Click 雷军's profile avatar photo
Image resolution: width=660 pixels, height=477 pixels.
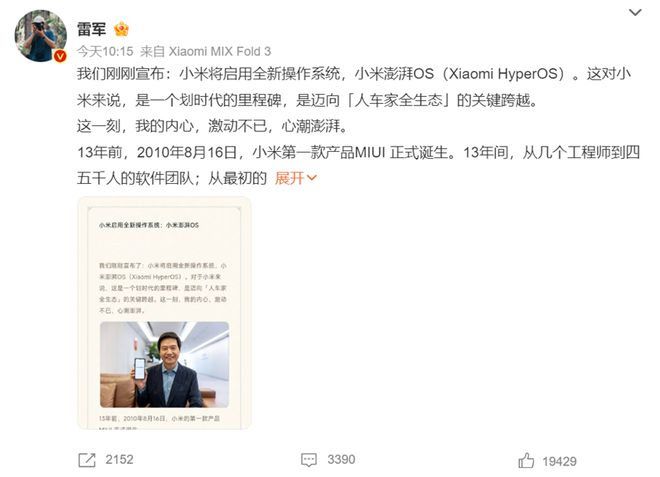click(x=40, y=36)
